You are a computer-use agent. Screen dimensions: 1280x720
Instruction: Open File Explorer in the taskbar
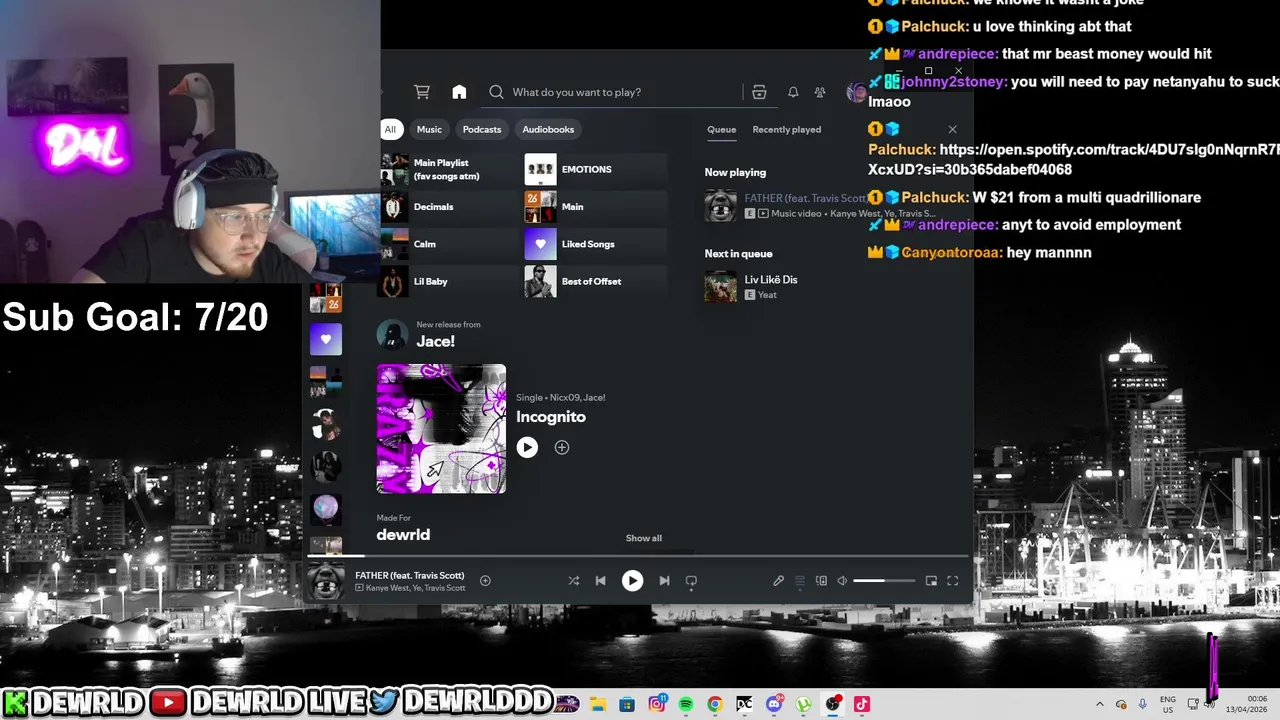(x=598, y=704)
